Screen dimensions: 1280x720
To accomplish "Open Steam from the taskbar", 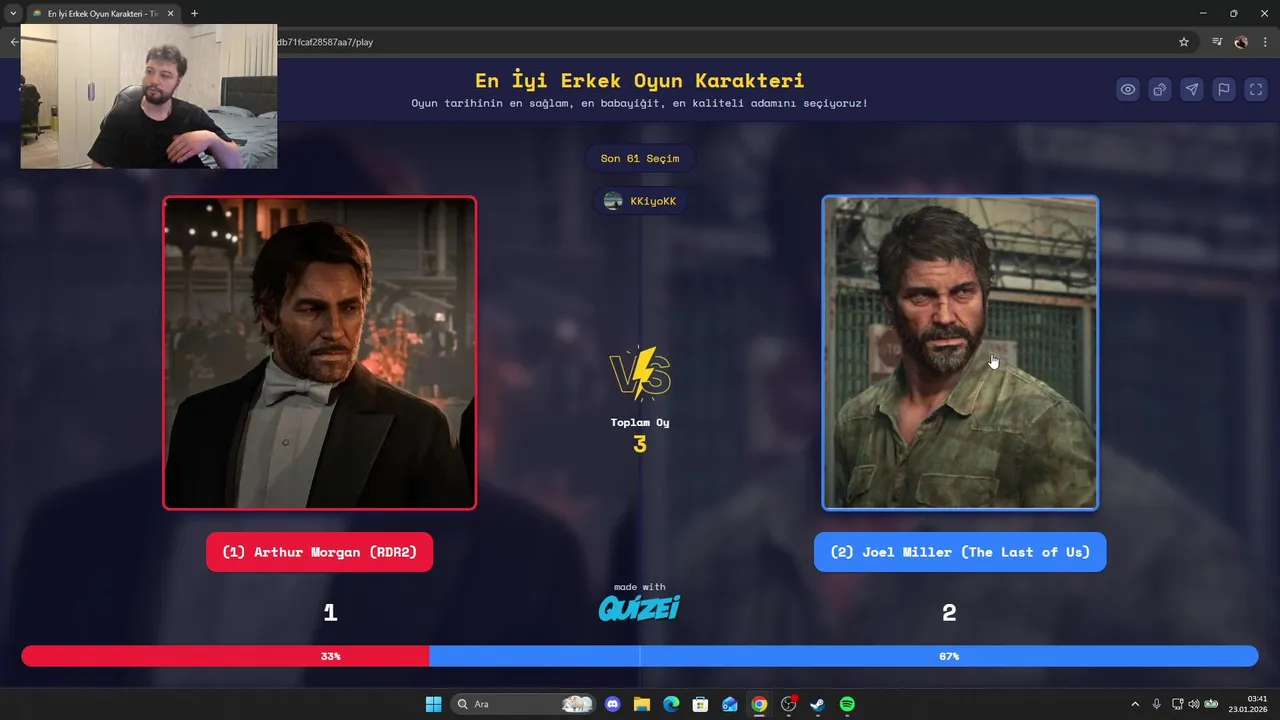I will coord(817,704).
